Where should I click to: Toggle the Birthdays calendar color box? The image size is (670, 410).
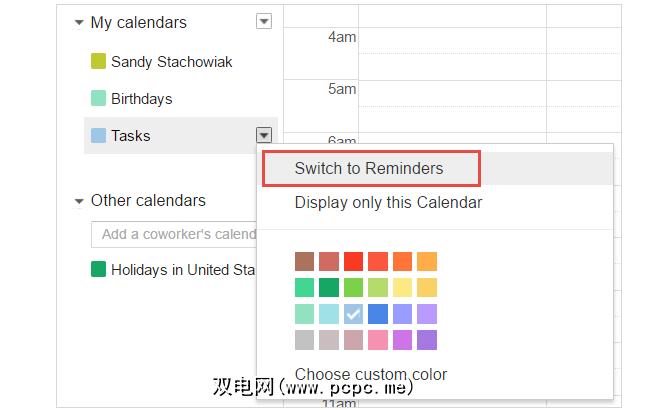(98, 99)
